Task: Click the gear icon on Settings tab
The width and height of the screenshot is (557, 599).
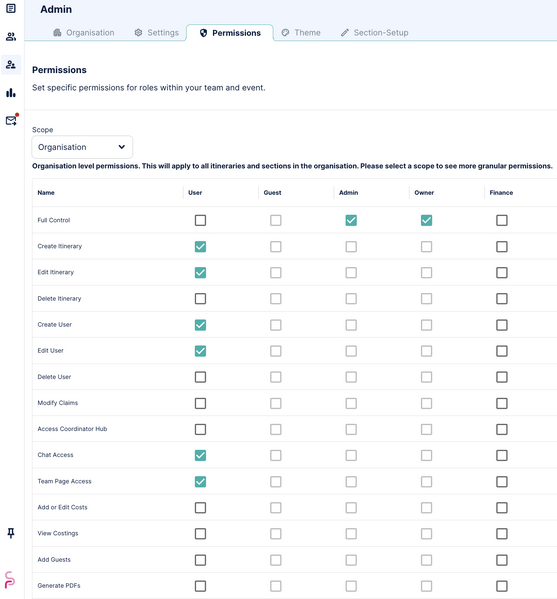Action: (138, 32)
